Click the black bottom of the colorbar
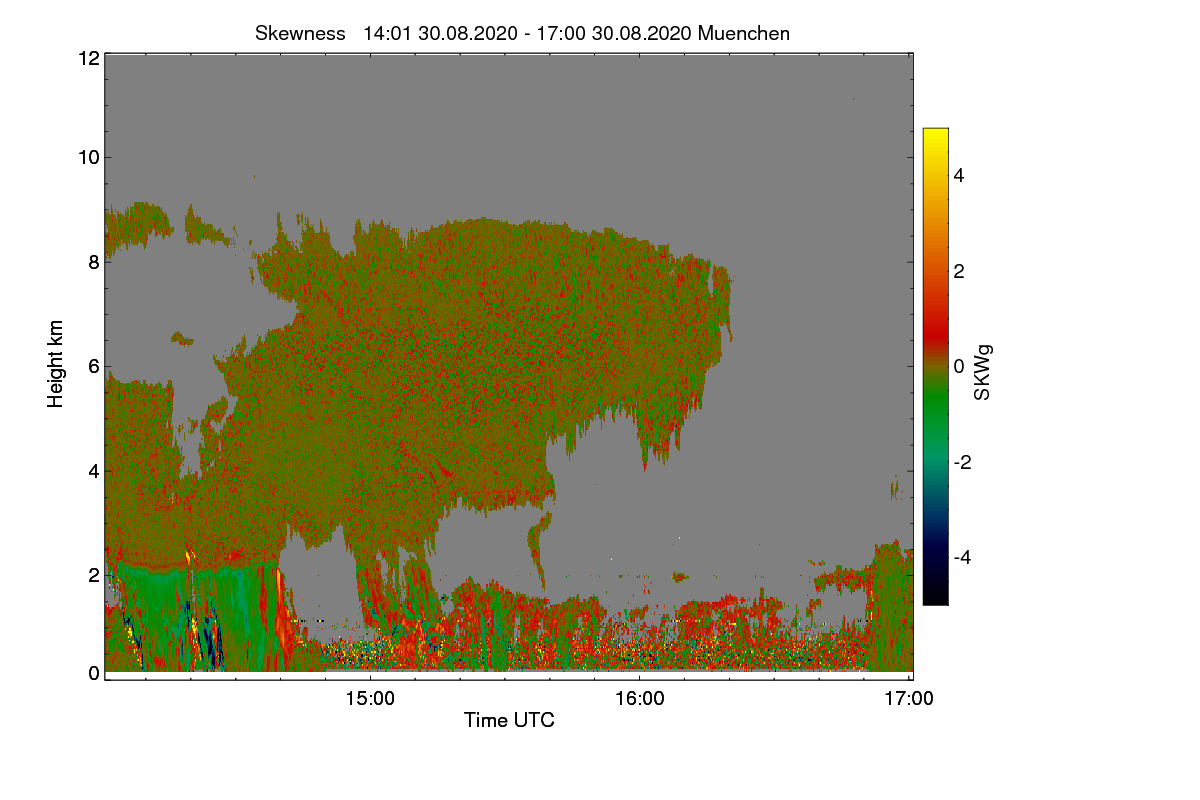 click(x=935, y=595)
